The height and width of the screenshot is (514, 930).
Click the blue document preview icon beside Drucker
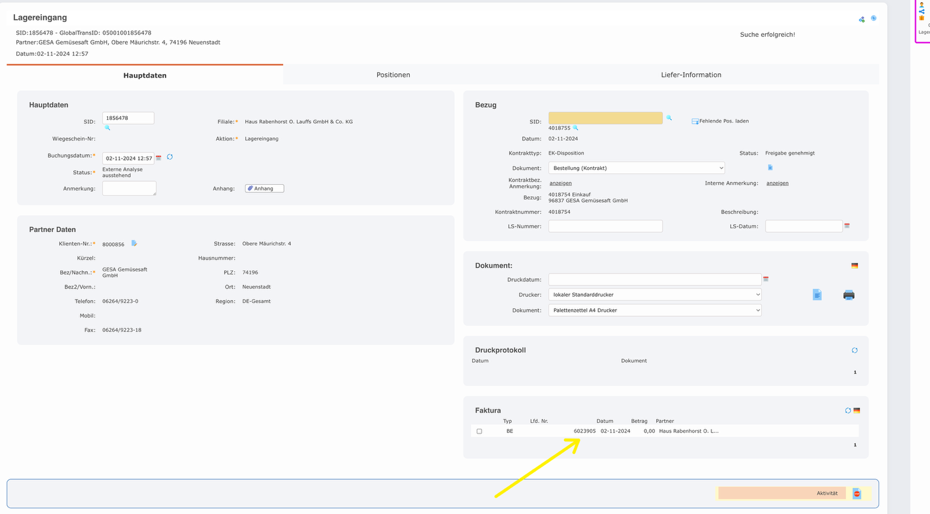pyautogui.click(x=817, y=295)
